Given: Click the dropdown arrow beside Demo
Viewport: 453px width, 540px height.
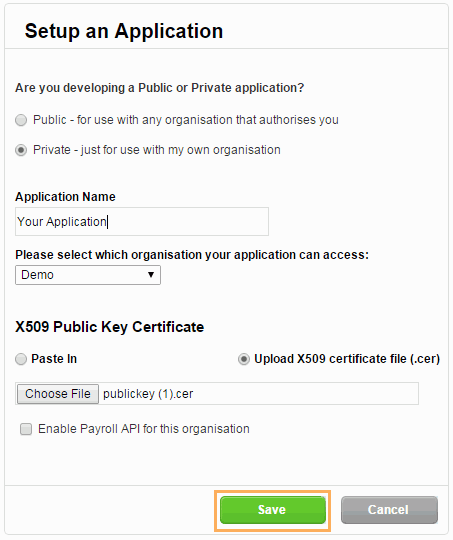Looking at the screenshot, I should 151,275.
